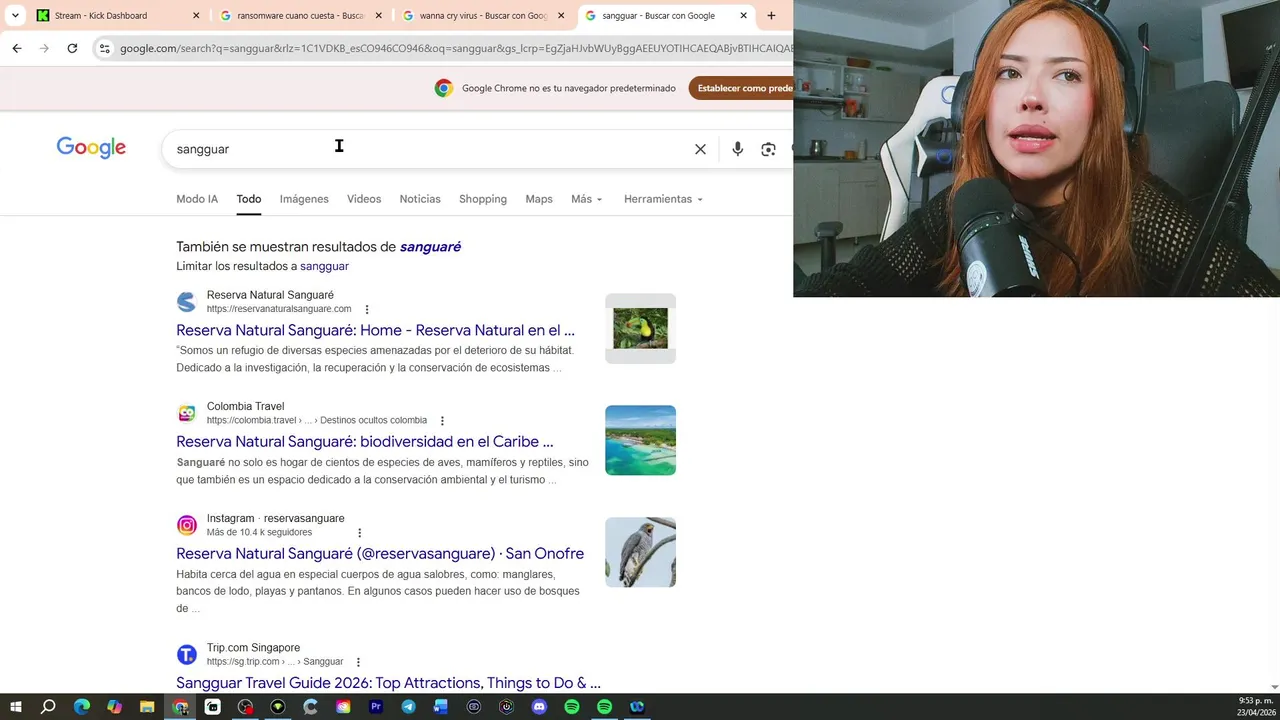This screenshot has height=720, width=1280.
Task: Open Windows taskbar search
Action: pyautogui.click(x=48, y=707)
